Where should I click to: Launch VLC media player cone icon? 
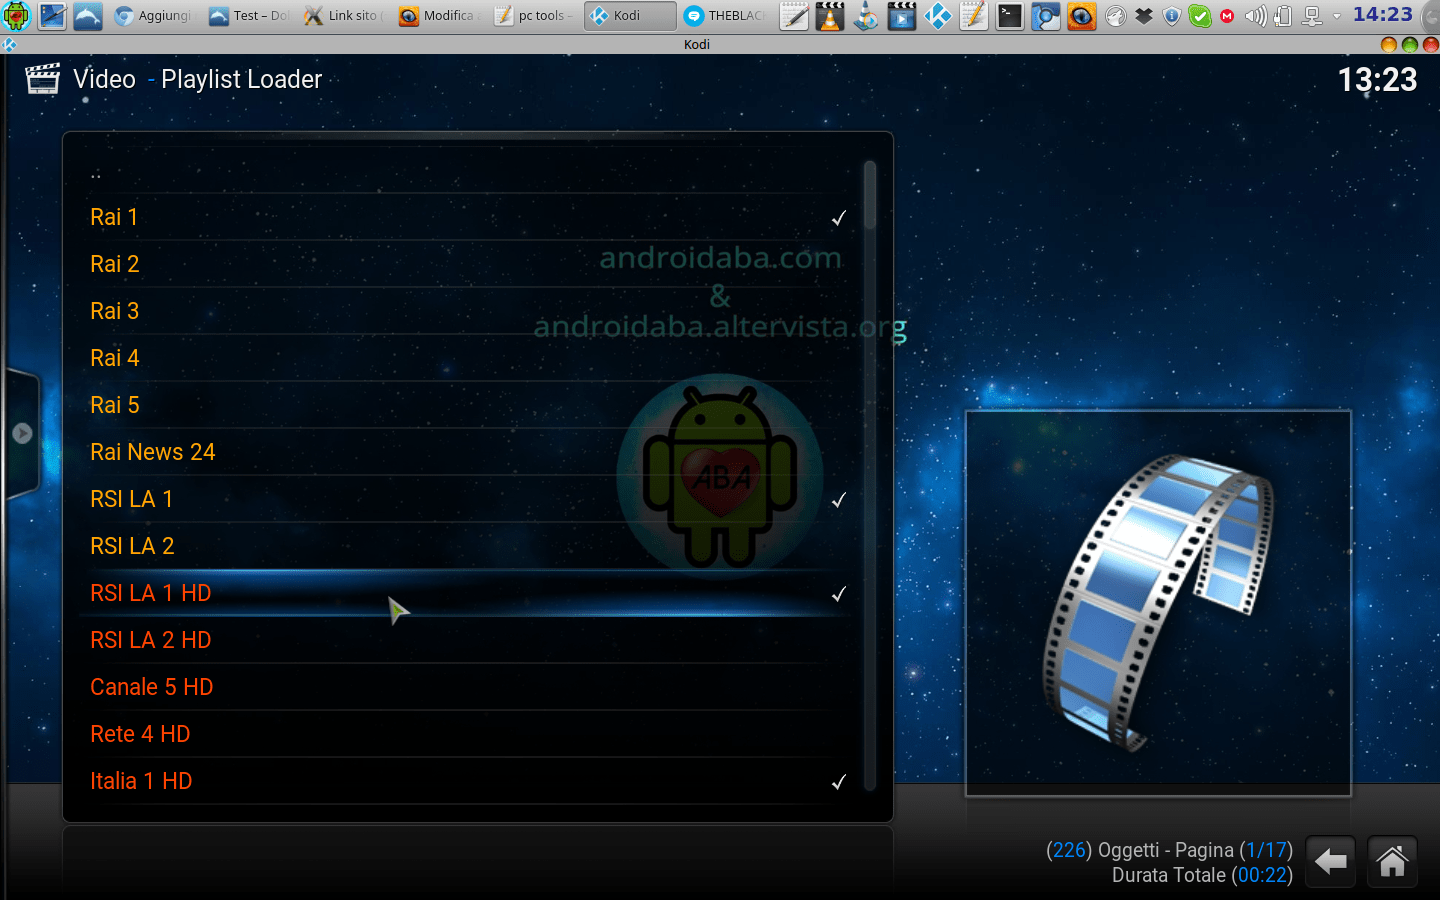point(830,16)
